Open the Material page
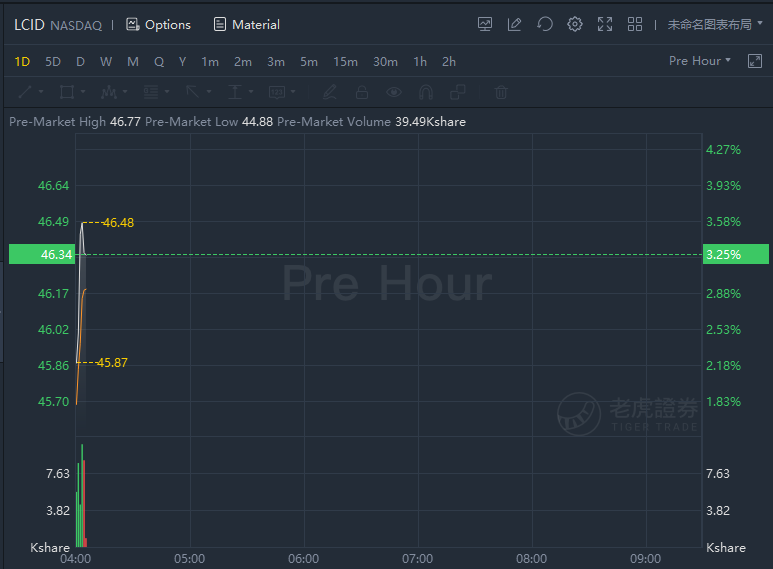The height and width of the screenshot is (569, 773). point(246,25)
